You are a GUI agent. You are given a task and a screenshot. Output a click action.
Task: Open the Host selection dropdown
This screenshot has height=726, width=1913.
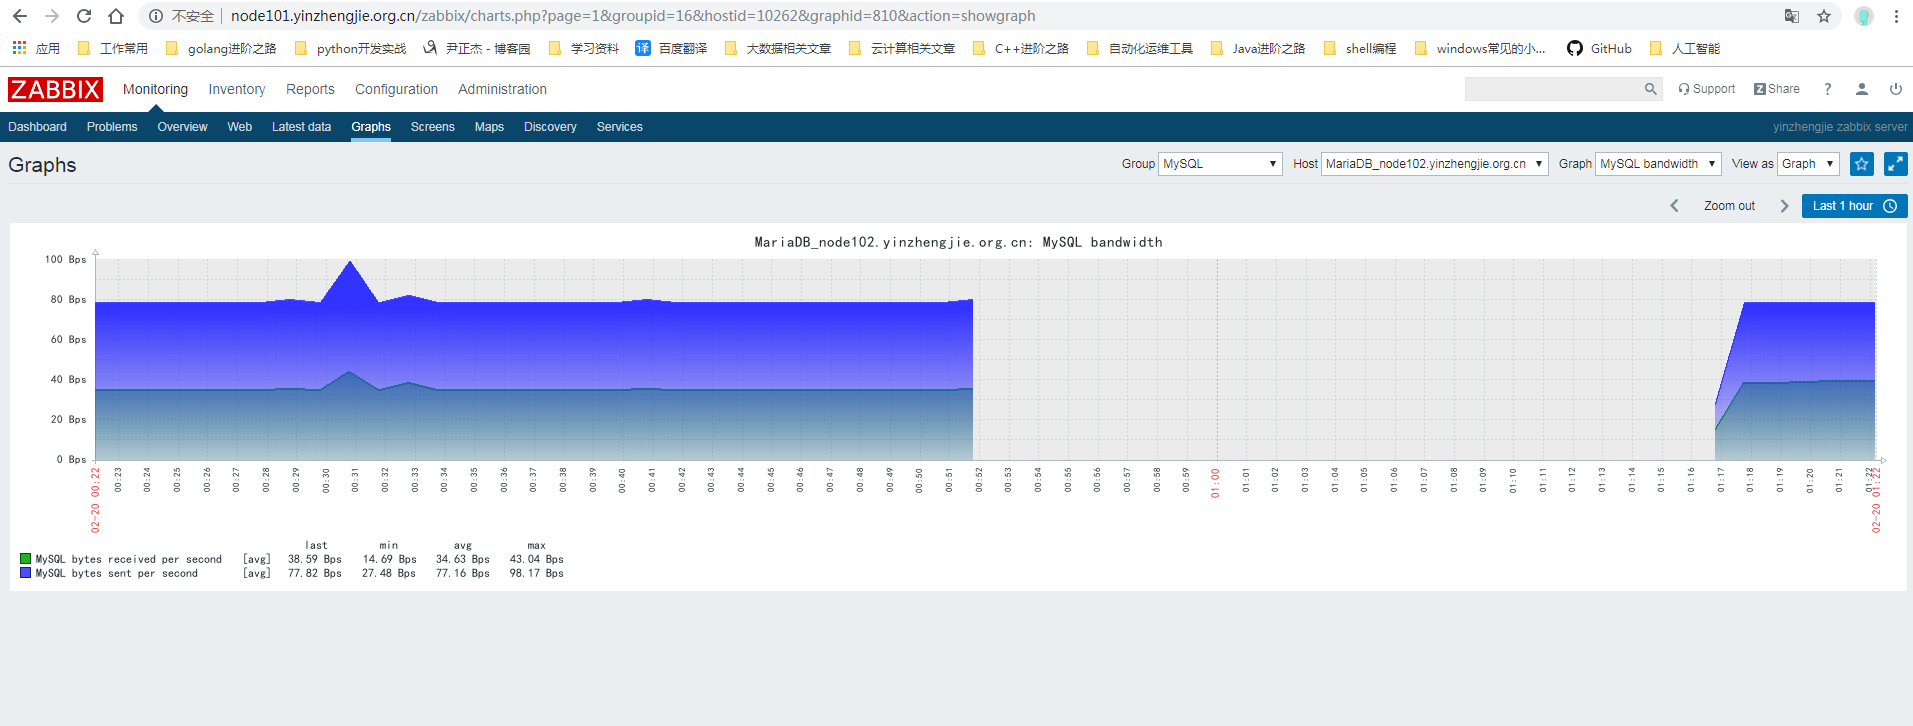[1435, 164]
